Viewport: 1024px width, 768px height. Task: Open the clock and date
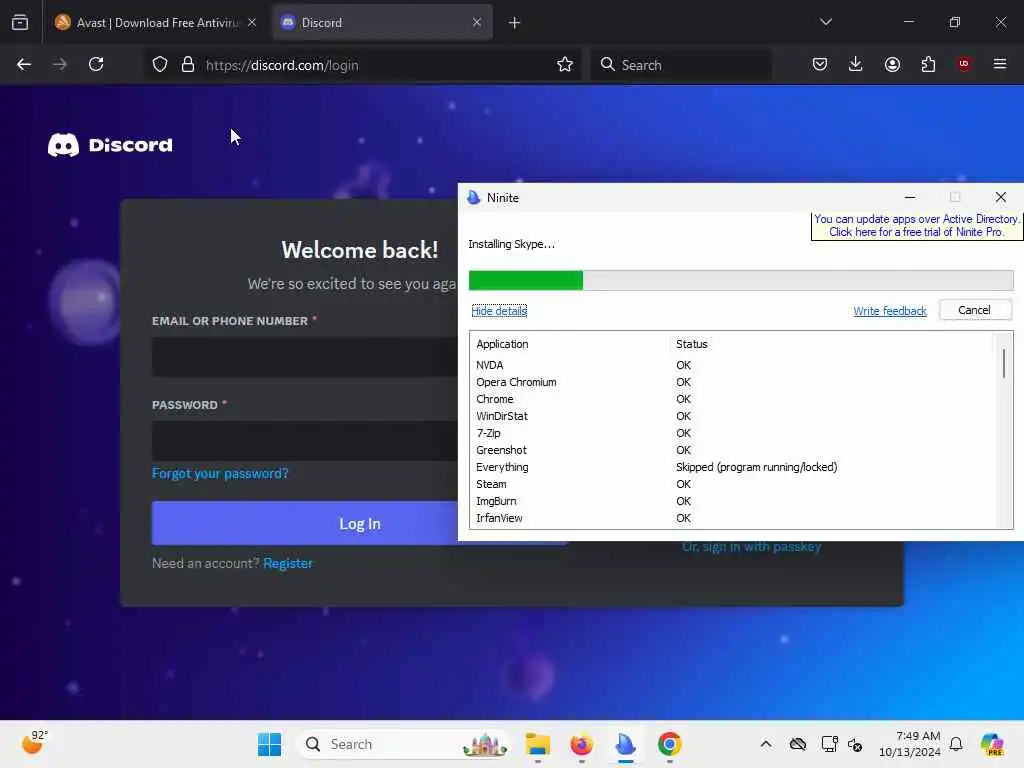[910, 744]
